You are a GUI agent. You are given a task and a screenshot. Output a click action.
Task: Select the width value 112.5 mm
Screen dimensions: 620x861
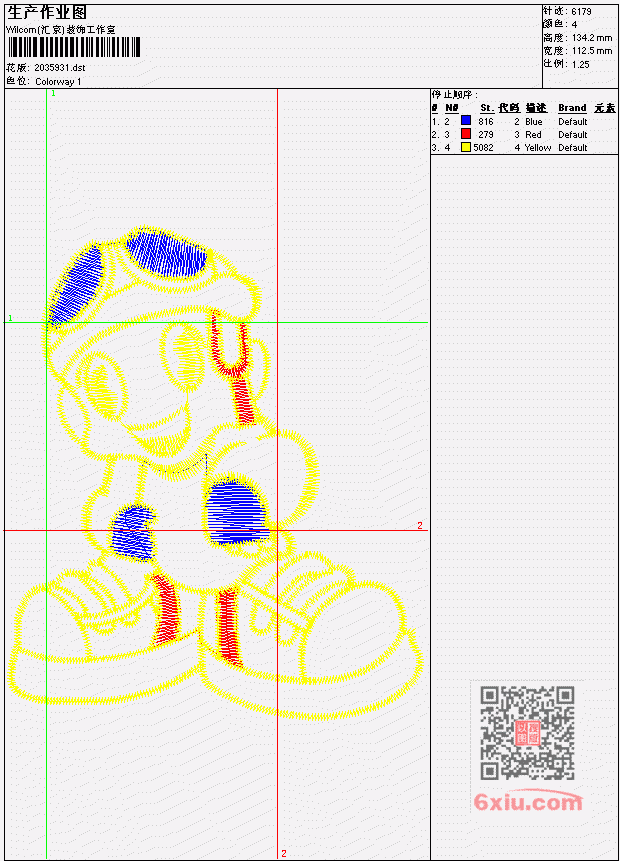coord(592,51)
